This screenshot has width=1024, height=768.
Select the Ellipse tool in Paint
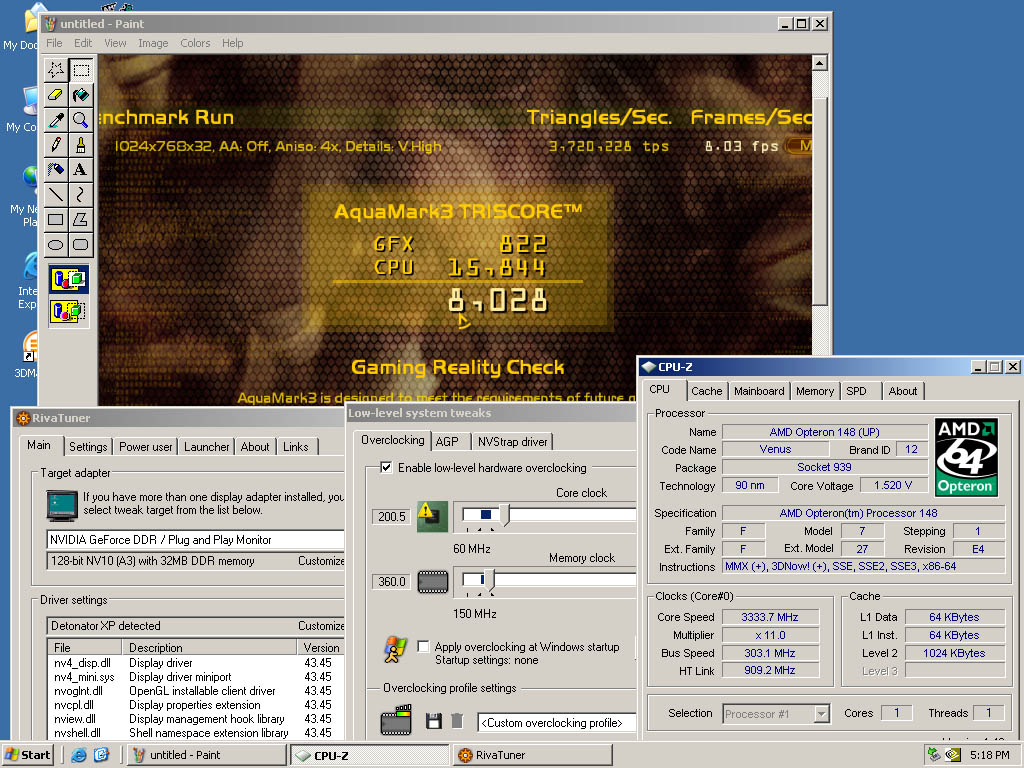pos(56,245)
